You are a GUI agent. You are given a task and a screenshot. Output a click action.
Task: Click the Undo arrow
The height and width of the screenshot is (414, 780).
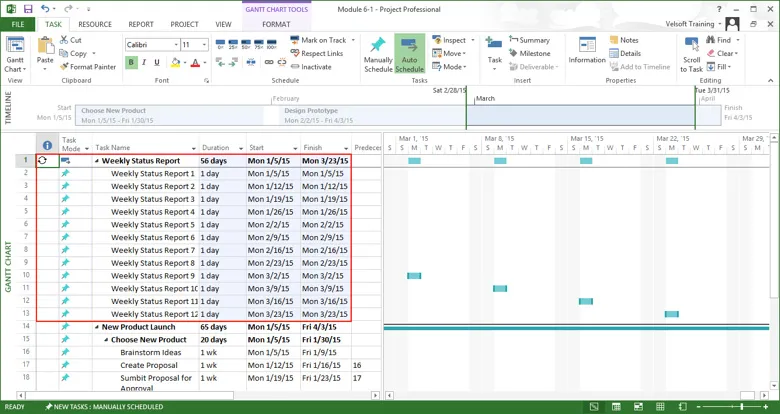45,9
